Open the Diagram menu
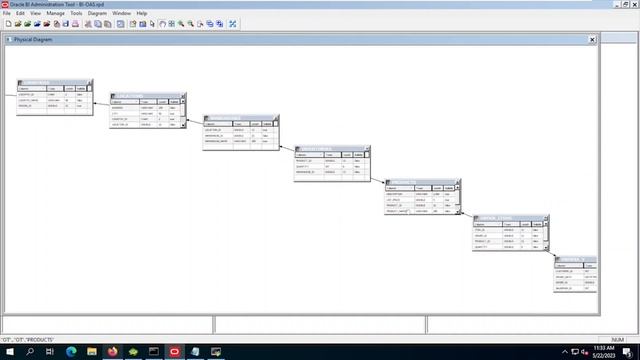Image resolution: width=640 pixels, height=360 pixels. point(97,13)
